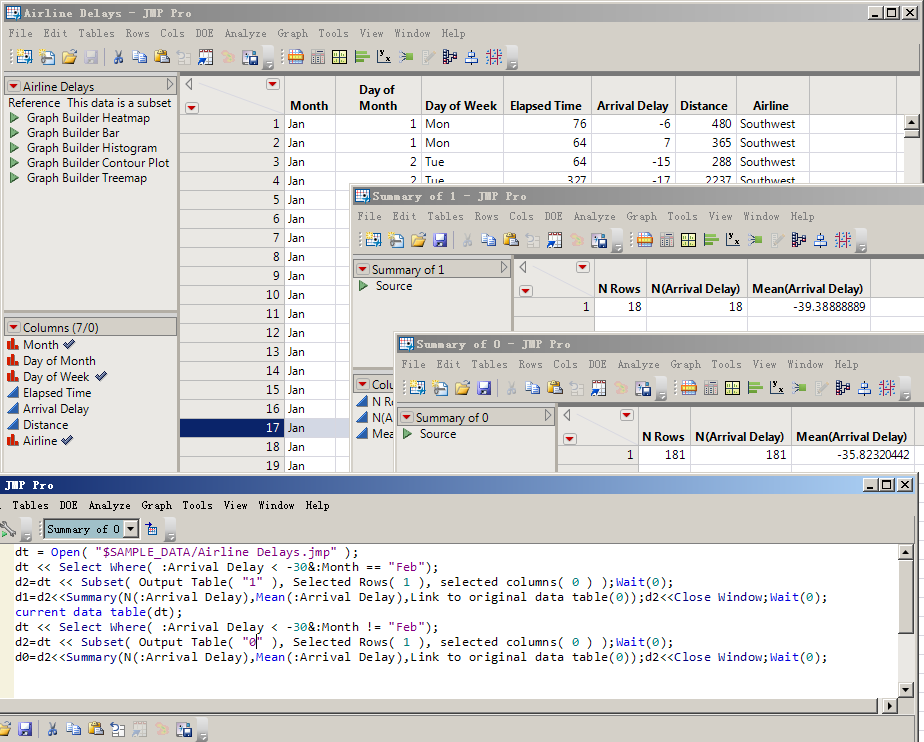
Task: Run Graph Builder Heatmap script with green triangle
Action: click(x=15, y=118)
